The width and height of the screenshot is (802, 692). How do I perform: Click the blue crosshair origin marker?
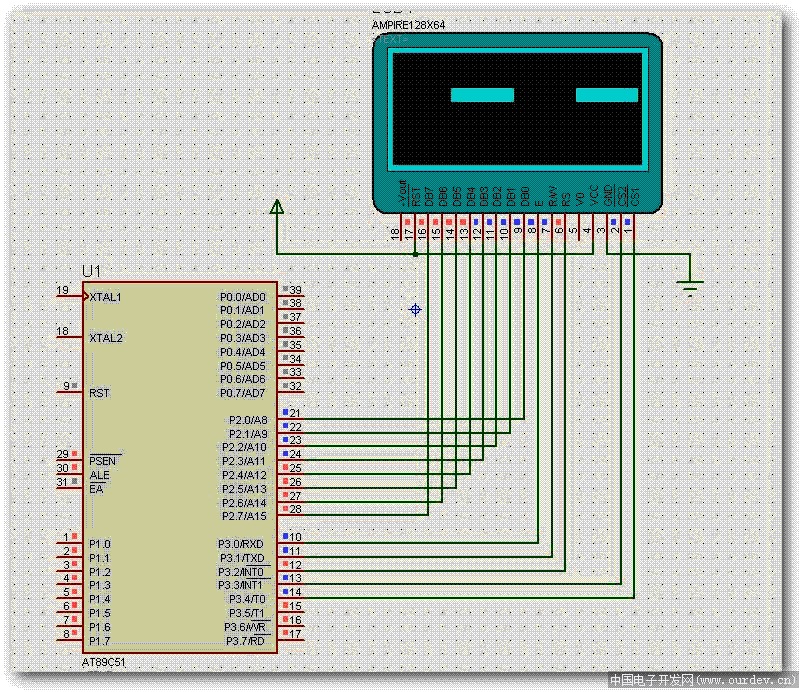pos(416,310)
